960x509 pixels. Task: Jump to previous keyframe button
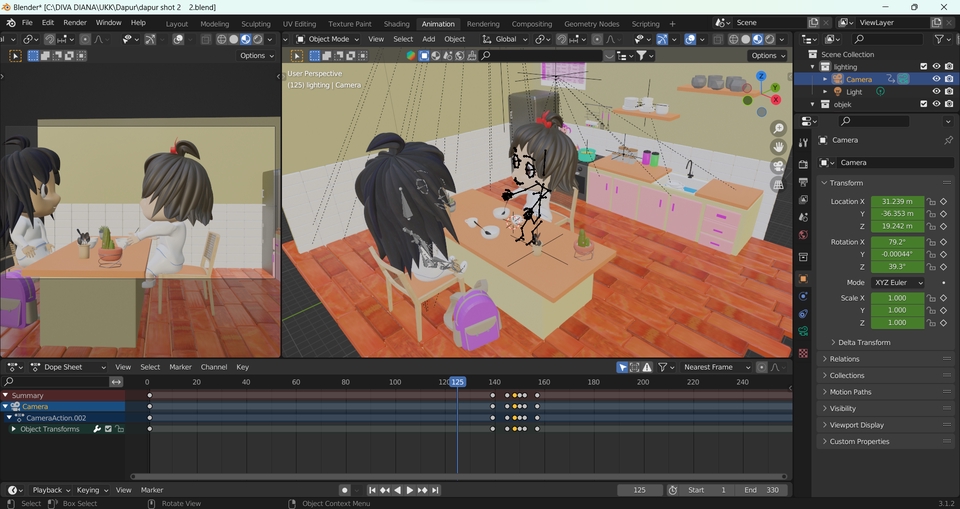click(x=384, y=490)
